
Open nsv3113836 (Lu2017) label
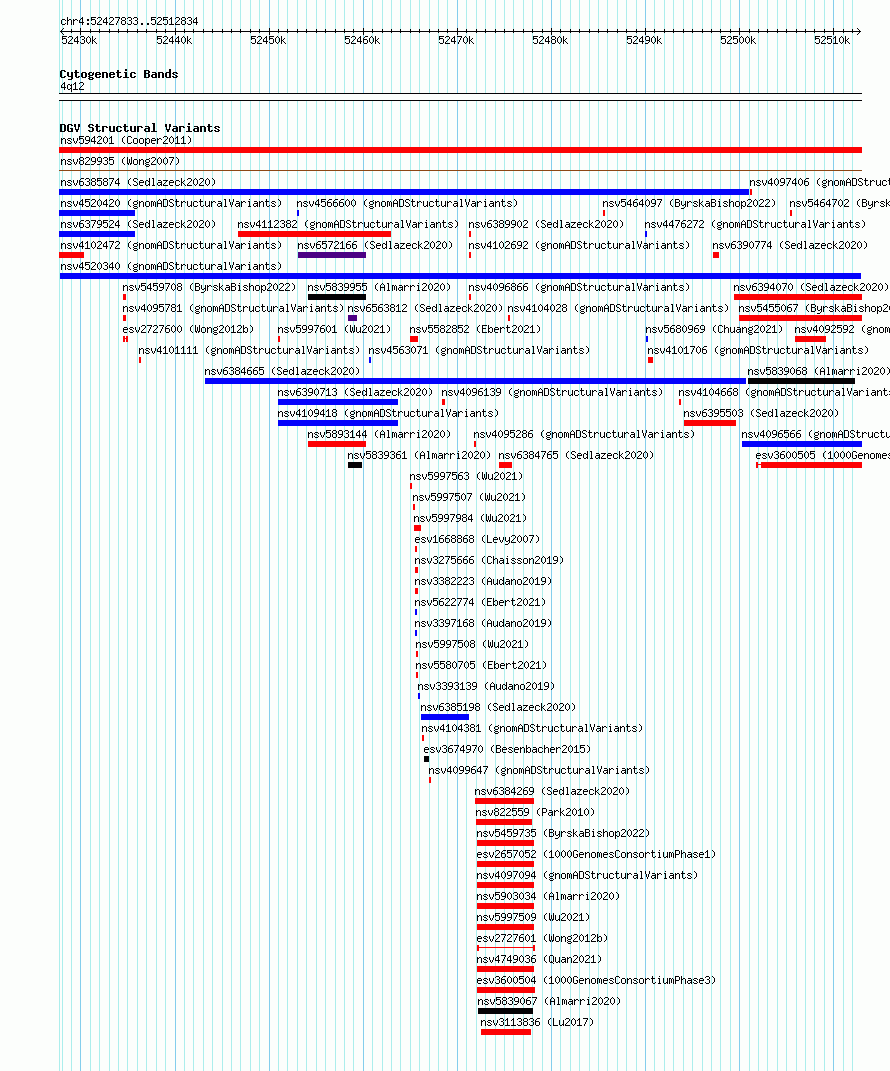click(538, 1023)
